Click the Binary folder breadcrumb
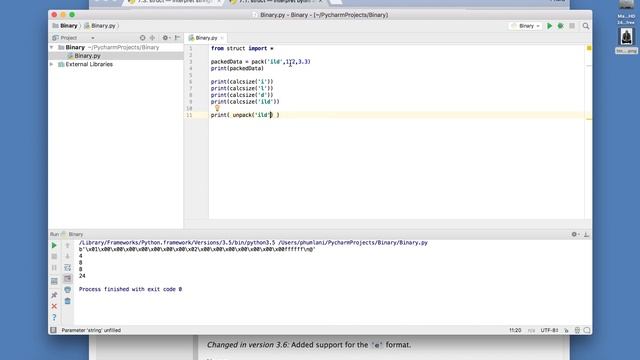The image size is (640, 360). [65, 26]
